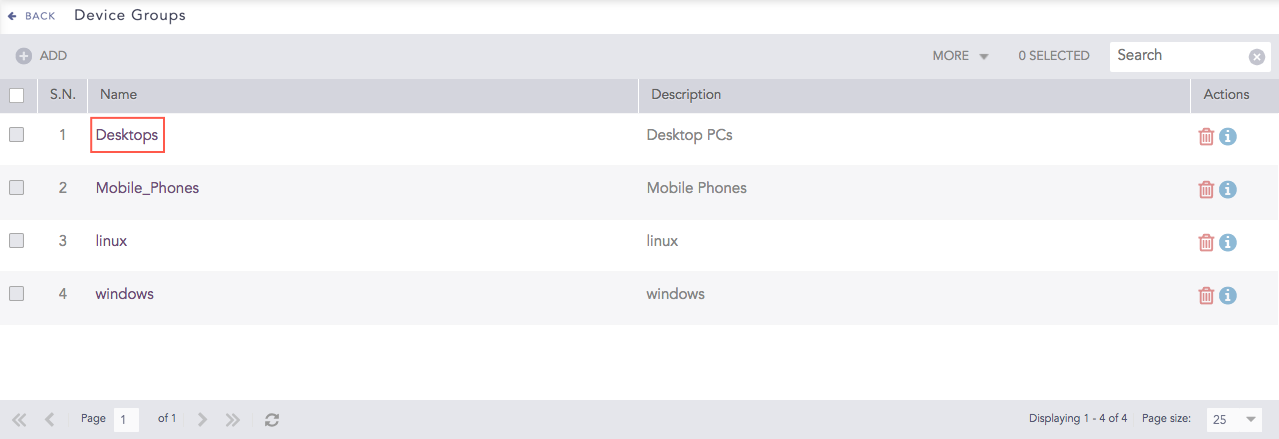Check the Desktops row checkbox

(x=16, y=135)
